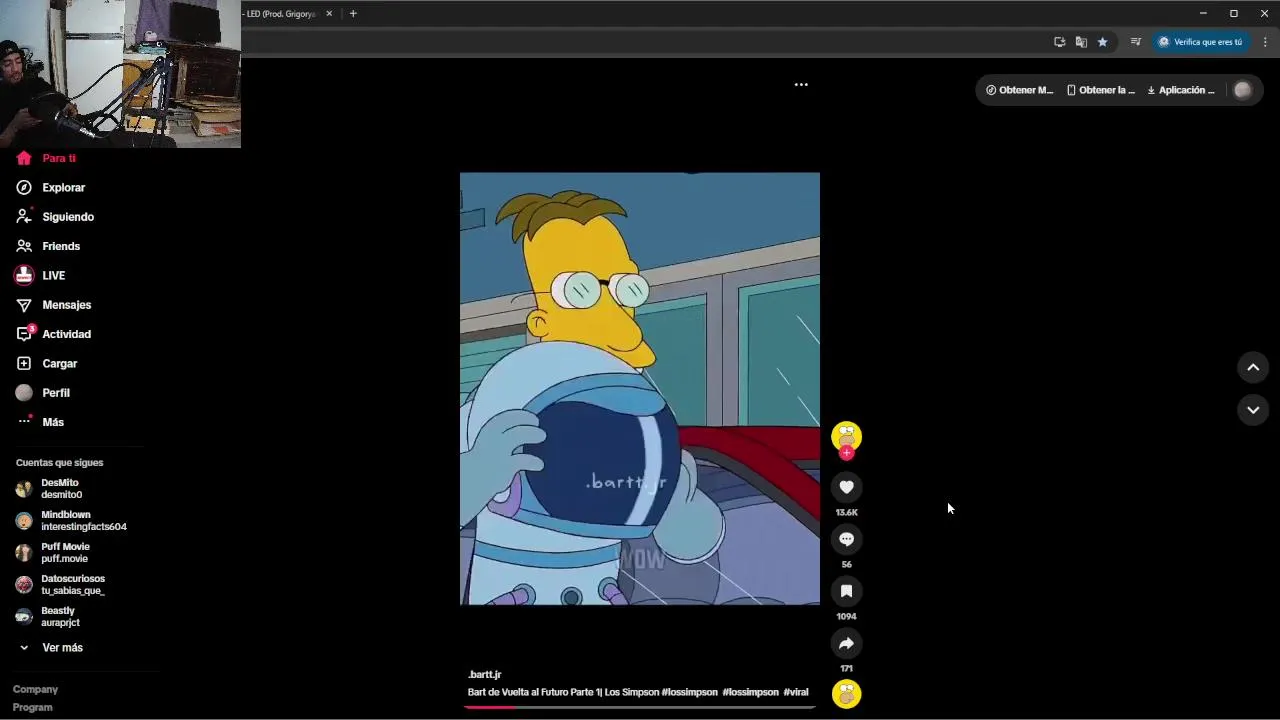Viewport: 1280px width, 720px height.
Task: Click the Más three-dots icon
Action: 24,421
